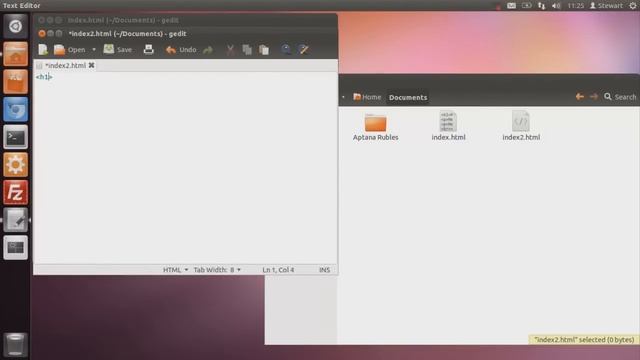The width and height of the screenshot is (640, 360).
Task: Open the battery indicator menu
Action: click(x=527, y=6)
